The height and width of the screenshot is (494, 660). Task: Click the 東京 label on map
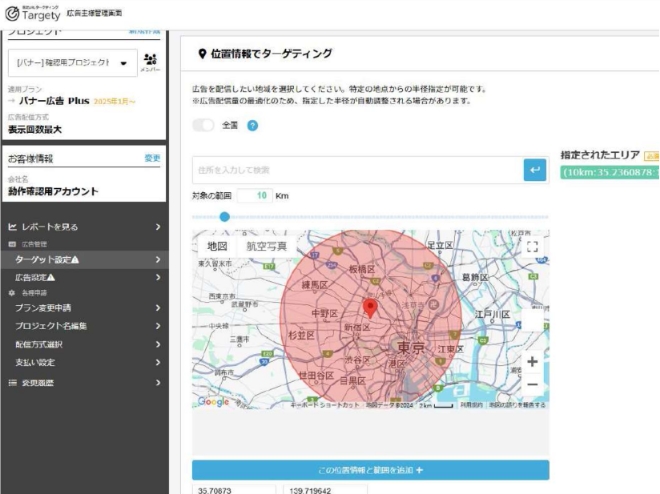[411, 348]
